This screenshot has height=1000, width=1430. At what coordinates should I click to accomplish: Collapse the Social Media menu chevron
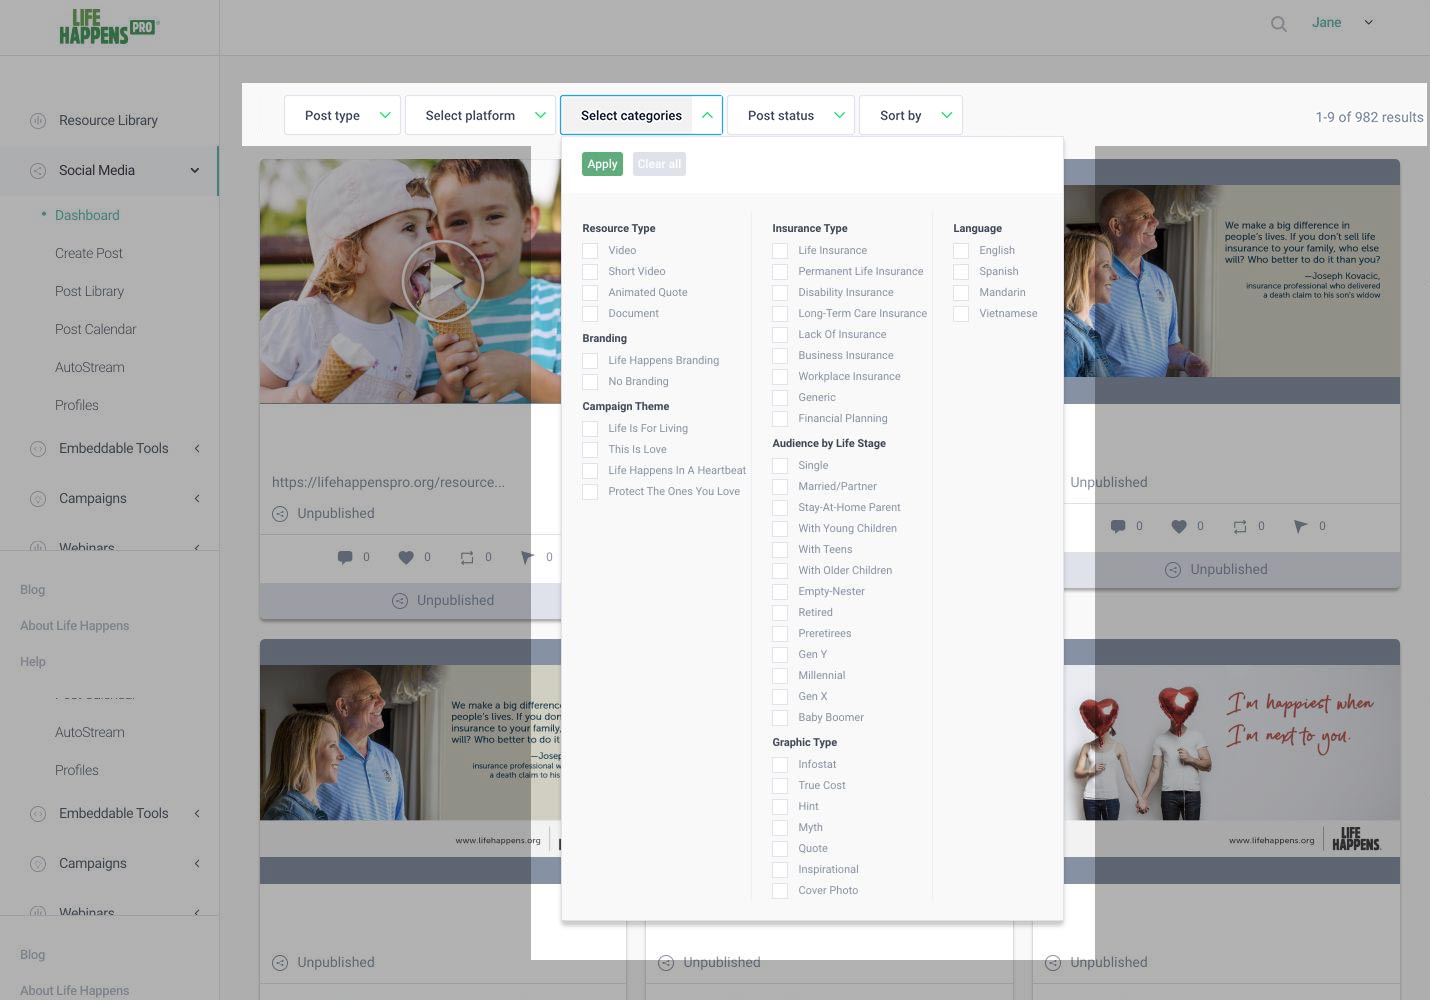[x=195, y=170]
